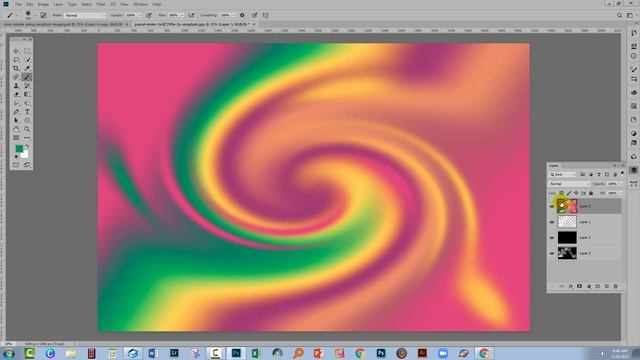The image size is (640, 360).
Task: Open the layer filter Kind dropdown
Action: click(x=563, y=174)
